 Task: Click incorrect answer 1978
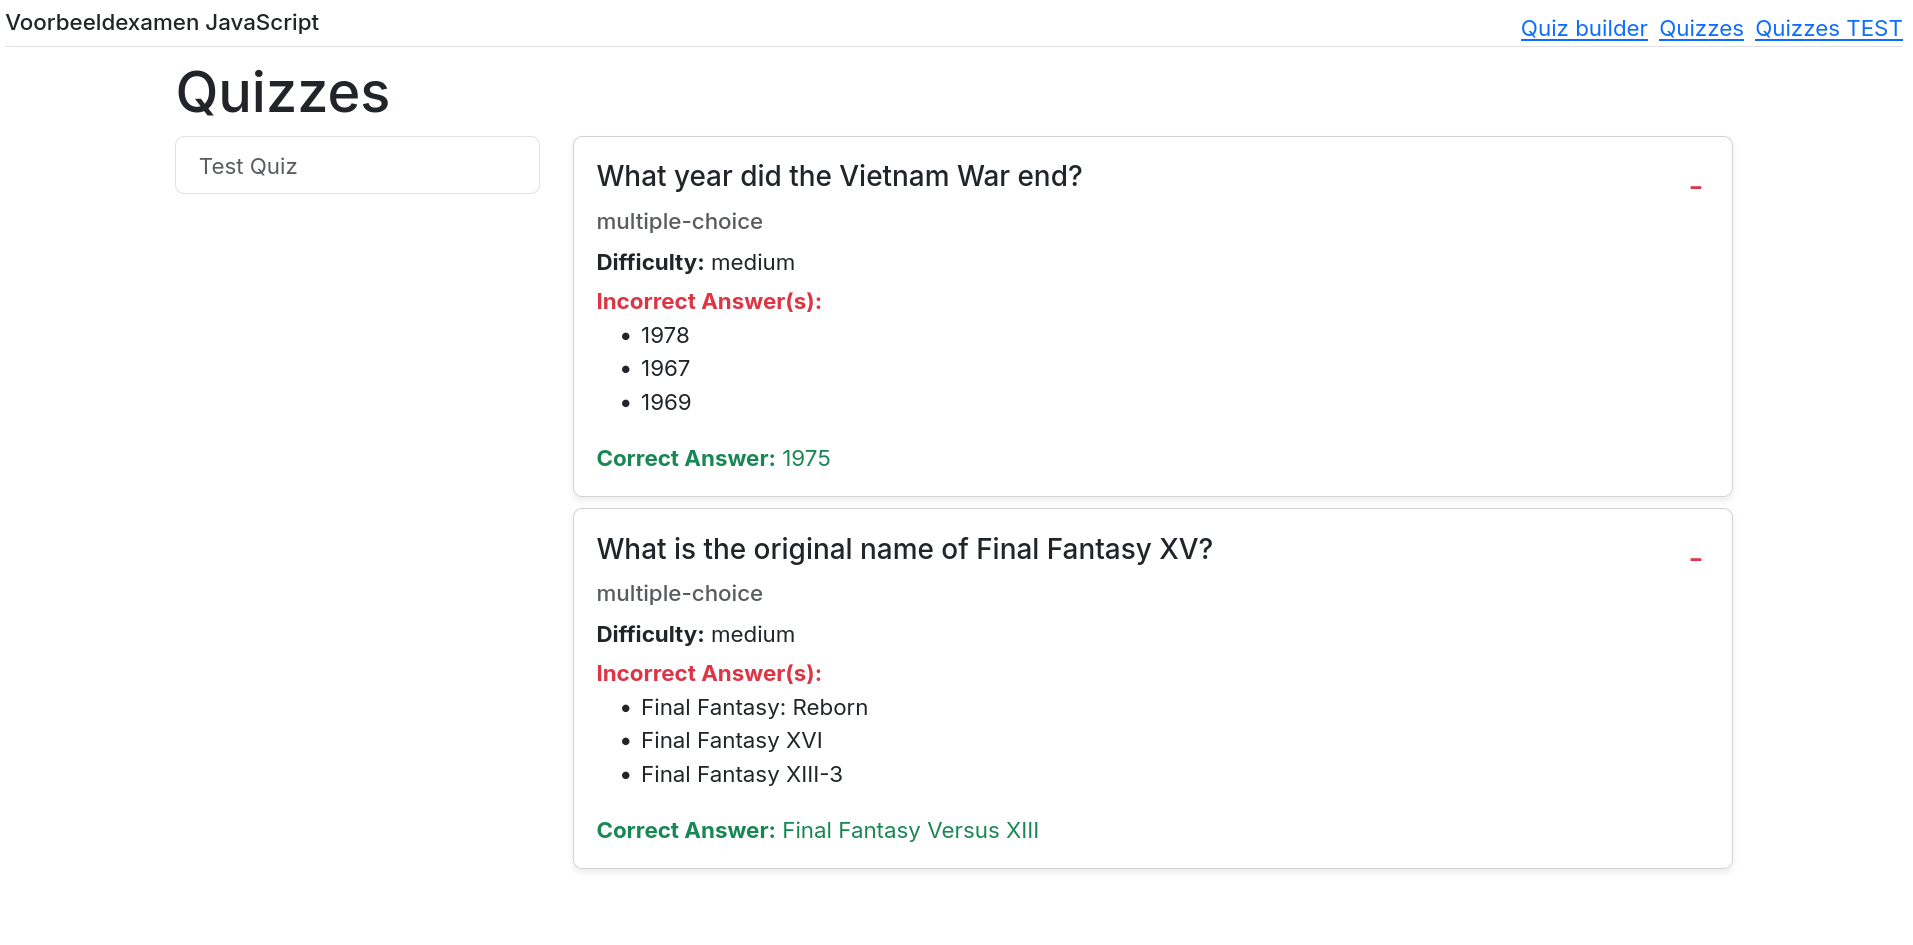pyautogui.click(x=665, y=335)
